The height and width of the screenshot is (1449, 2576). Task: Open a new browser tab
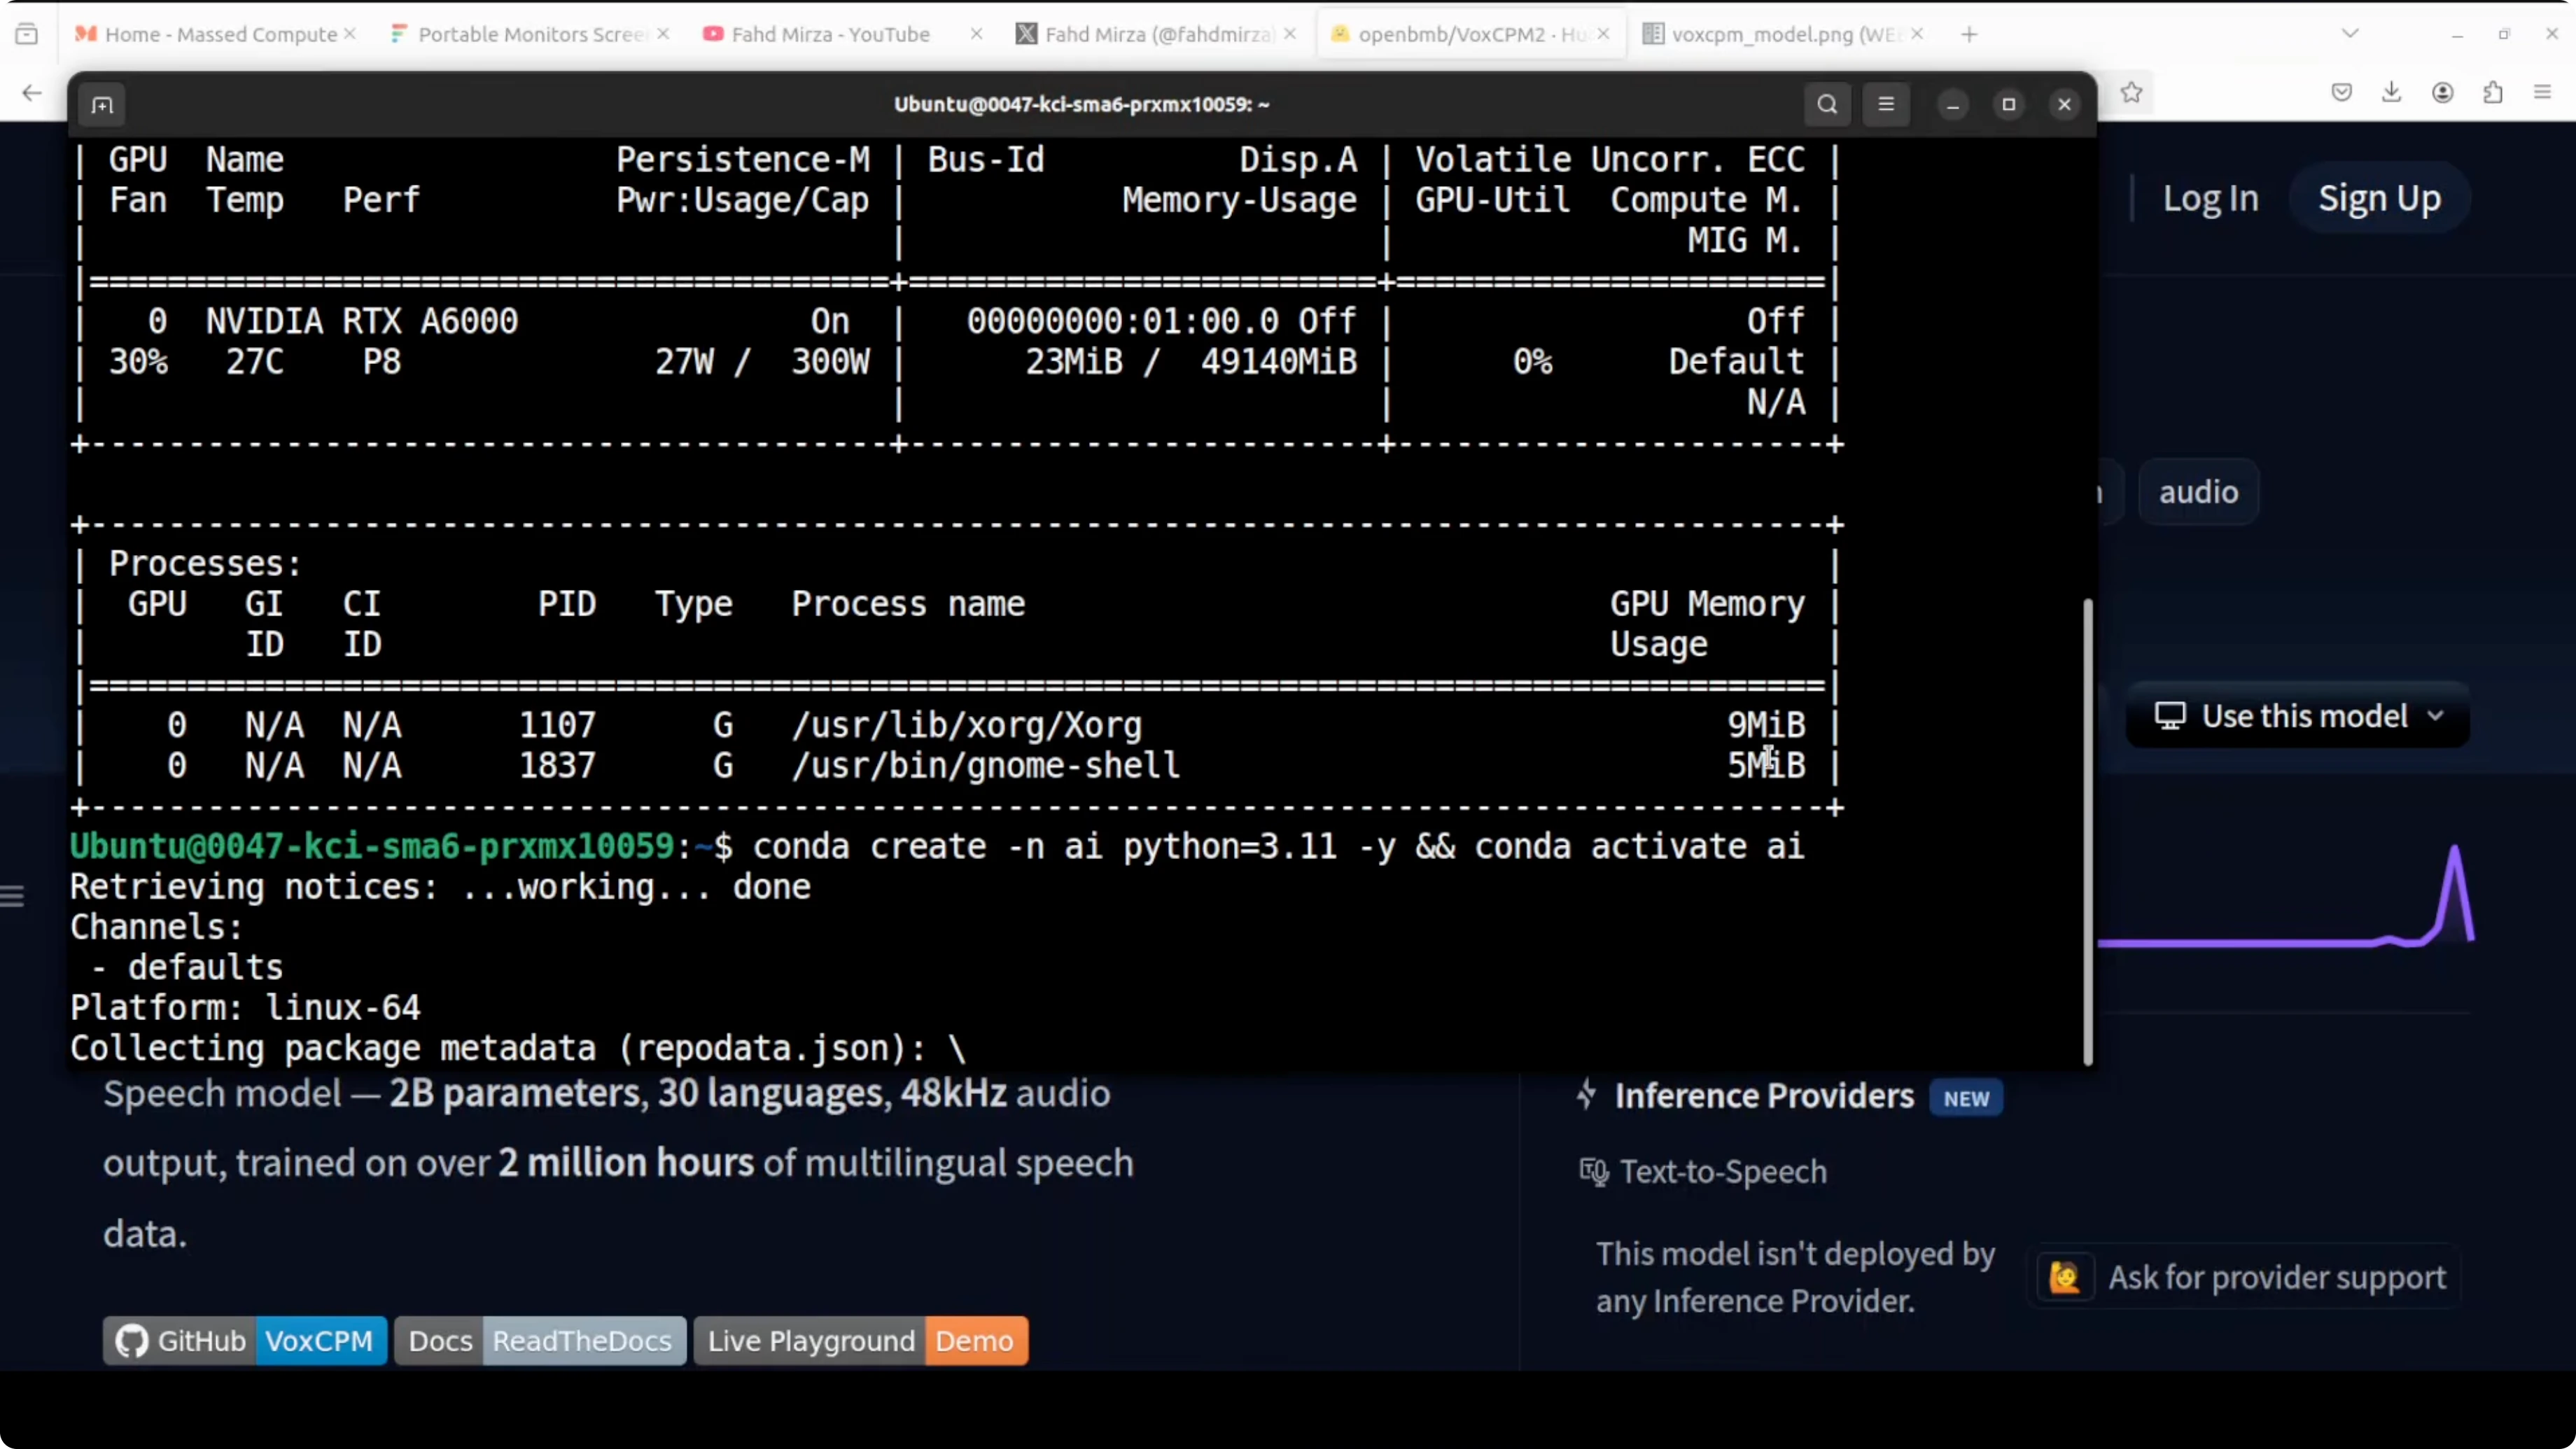pos(1969,34)
